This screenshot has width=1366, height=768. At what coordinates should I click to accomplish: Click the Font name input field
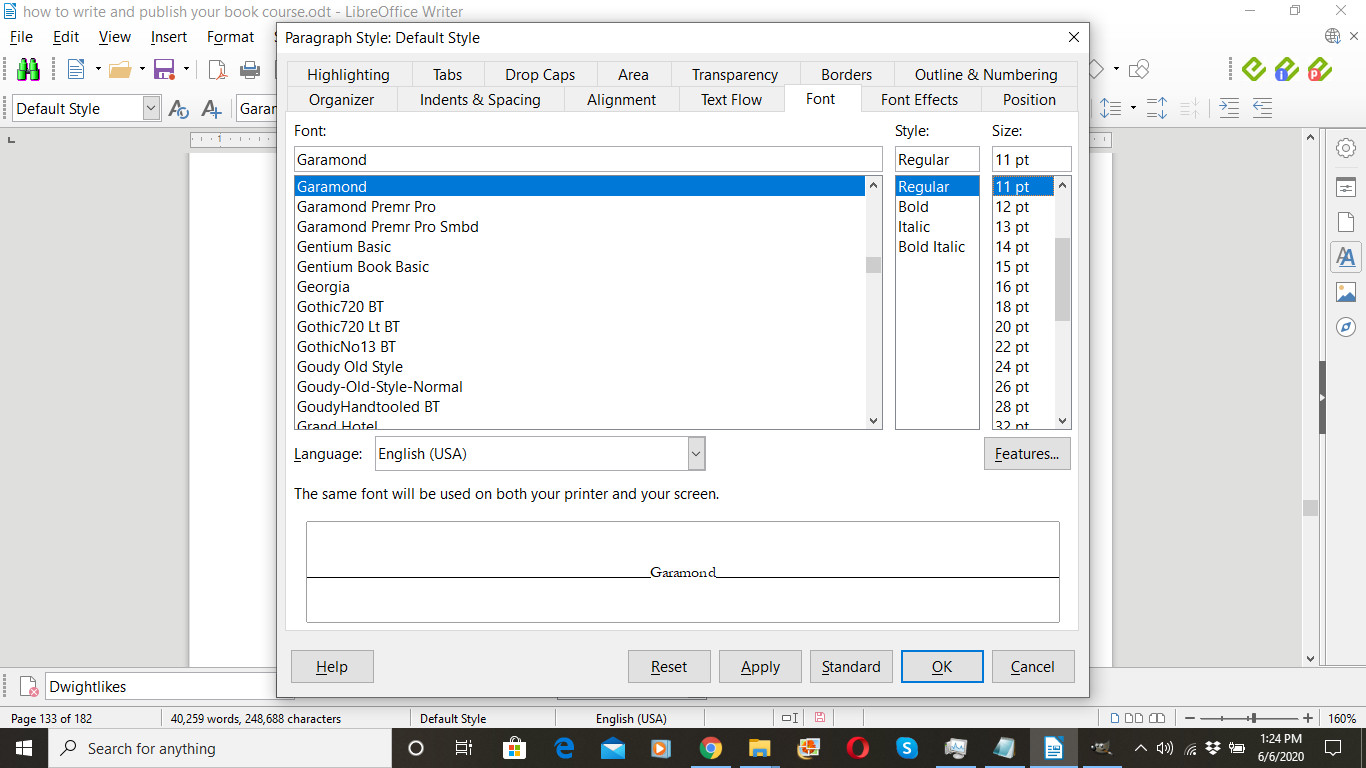point(588,160)
